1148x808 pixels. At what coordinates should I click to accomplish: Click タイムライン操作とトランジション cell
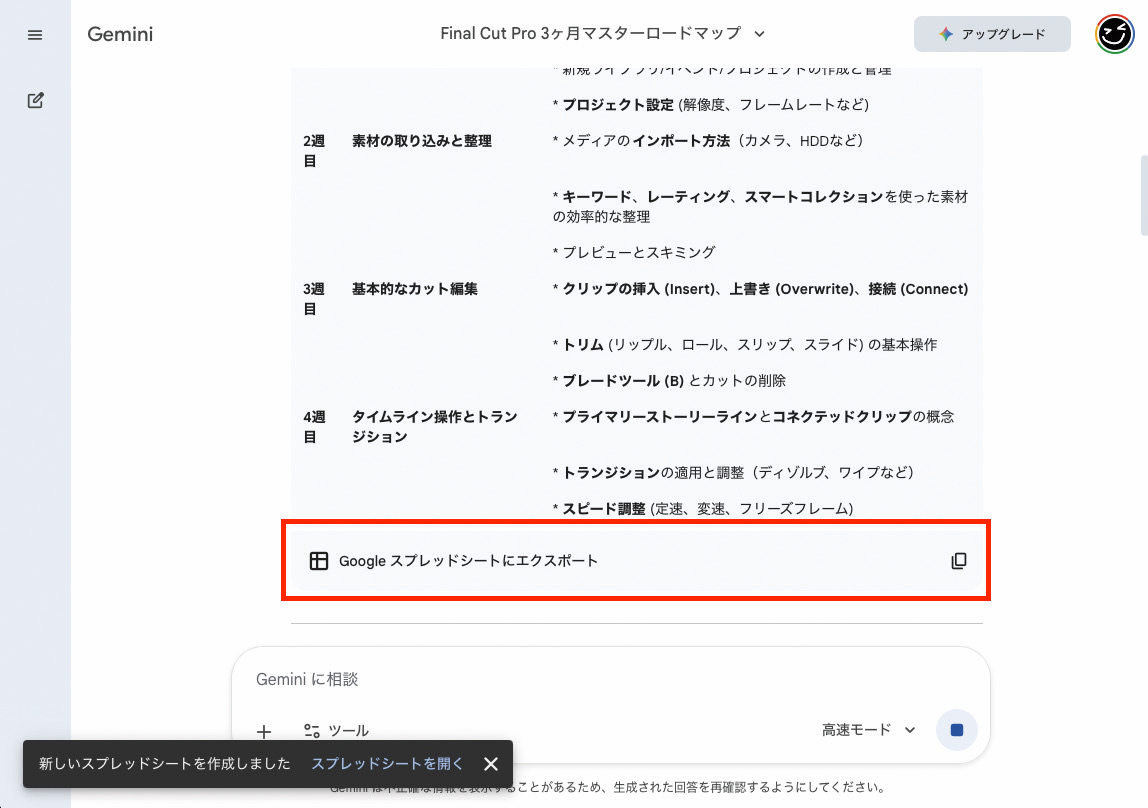(435, 427)
